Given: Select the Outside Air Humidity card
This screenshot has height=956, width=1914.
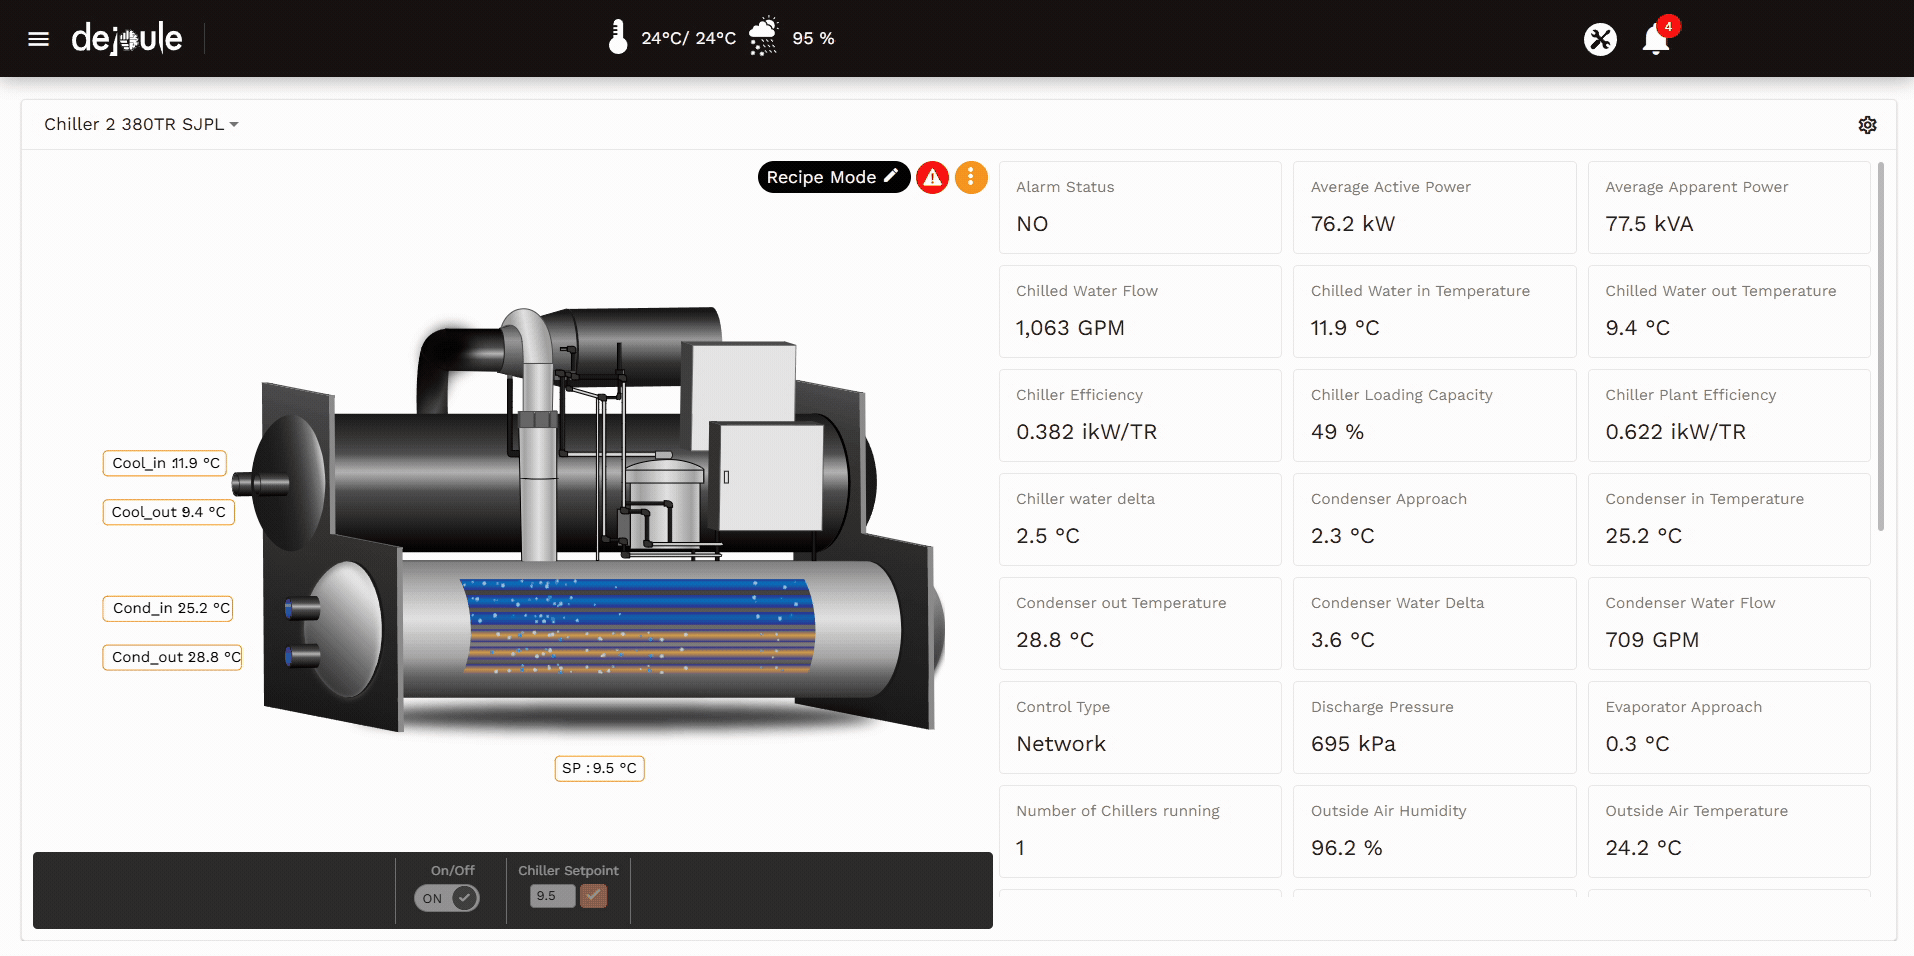Looking at the screenshot, I should point(1435,831).
